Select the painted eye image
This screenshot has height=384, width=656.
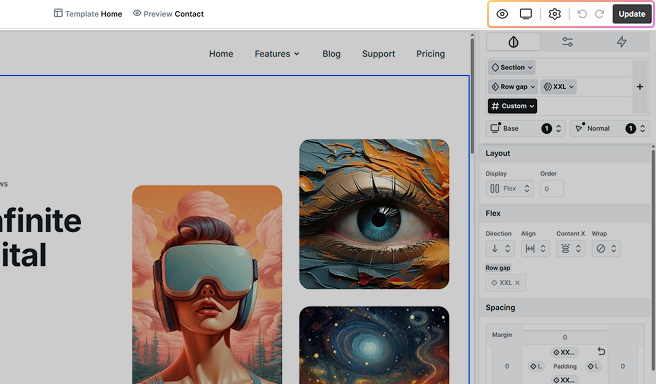pos(374,214)
